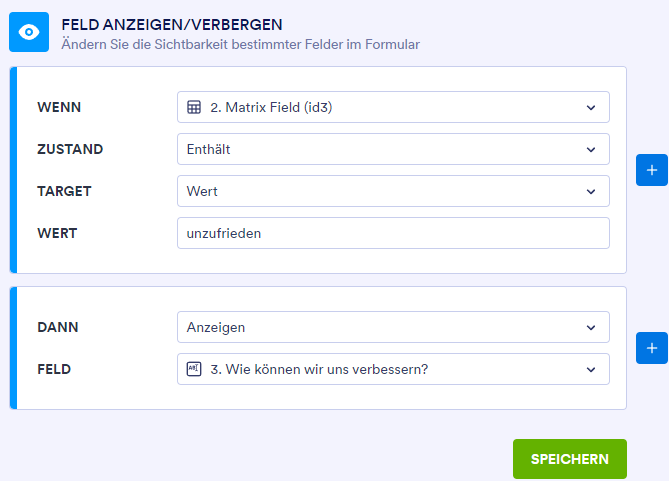This screenshot has height=481, width=669.
Task: Click the TARGET row label
Action: (64, 191)
